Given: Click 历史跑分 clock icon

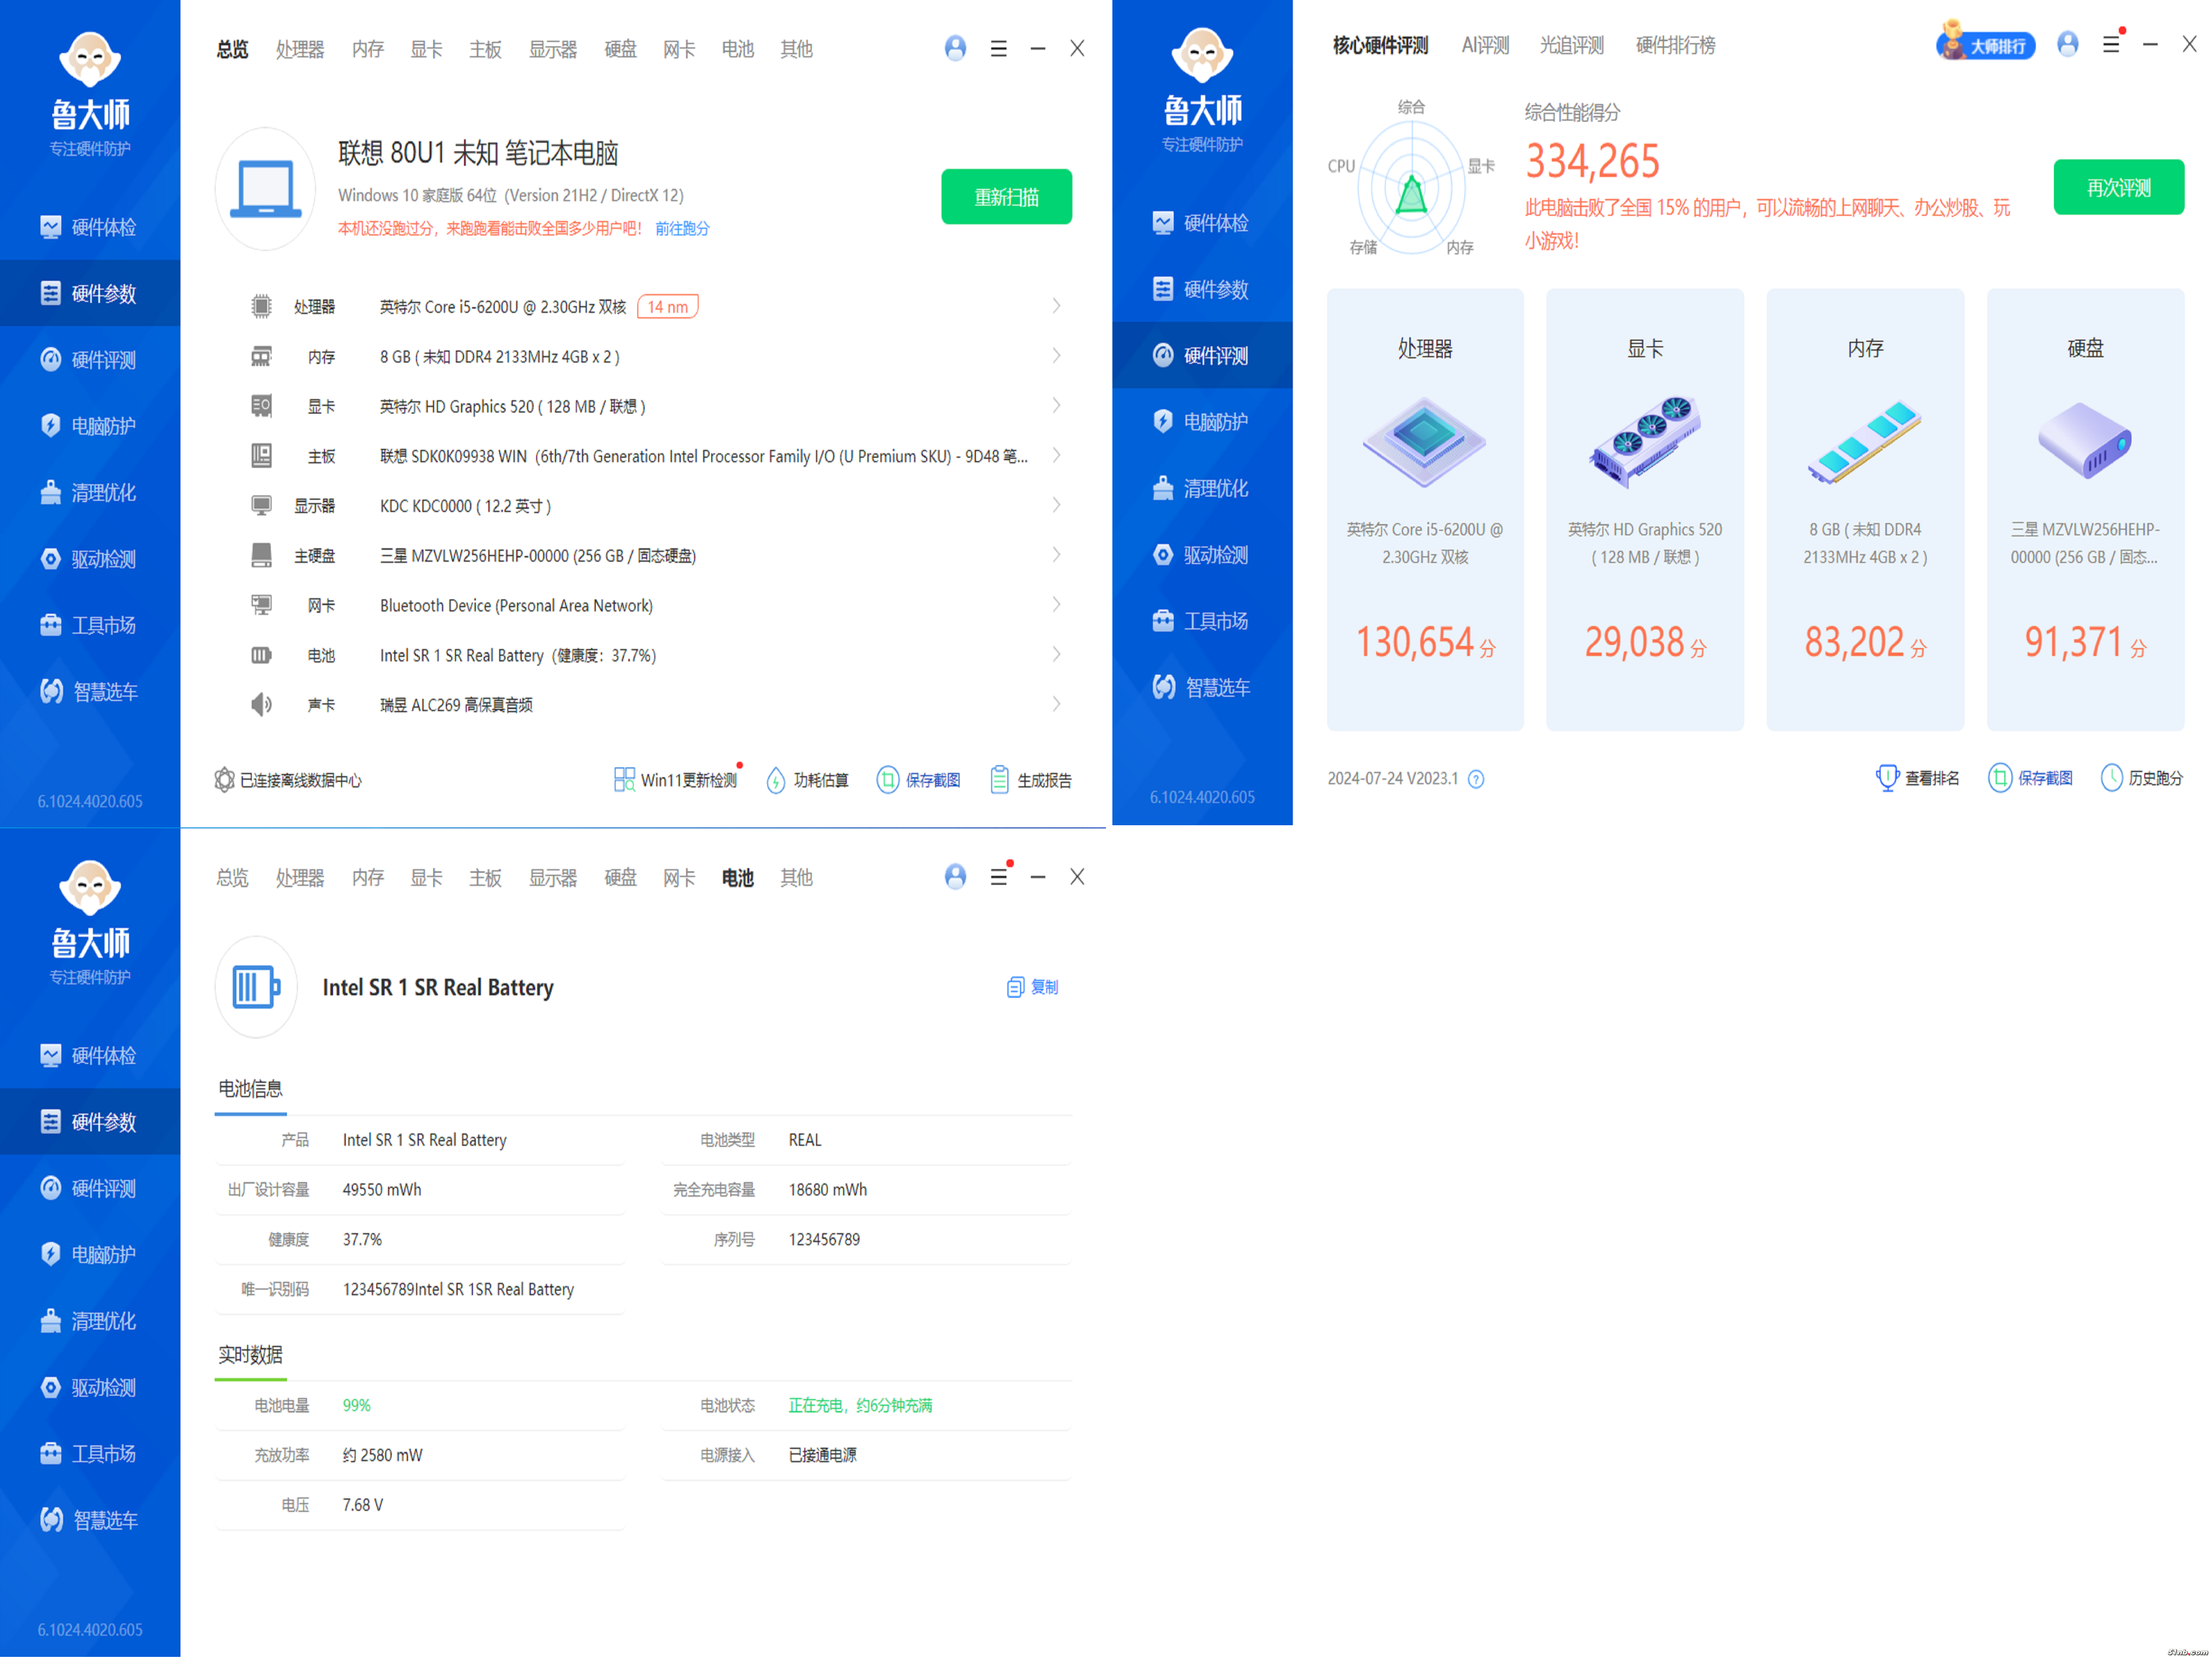Looking at the screenshot, I should (x=2111, y=778).
